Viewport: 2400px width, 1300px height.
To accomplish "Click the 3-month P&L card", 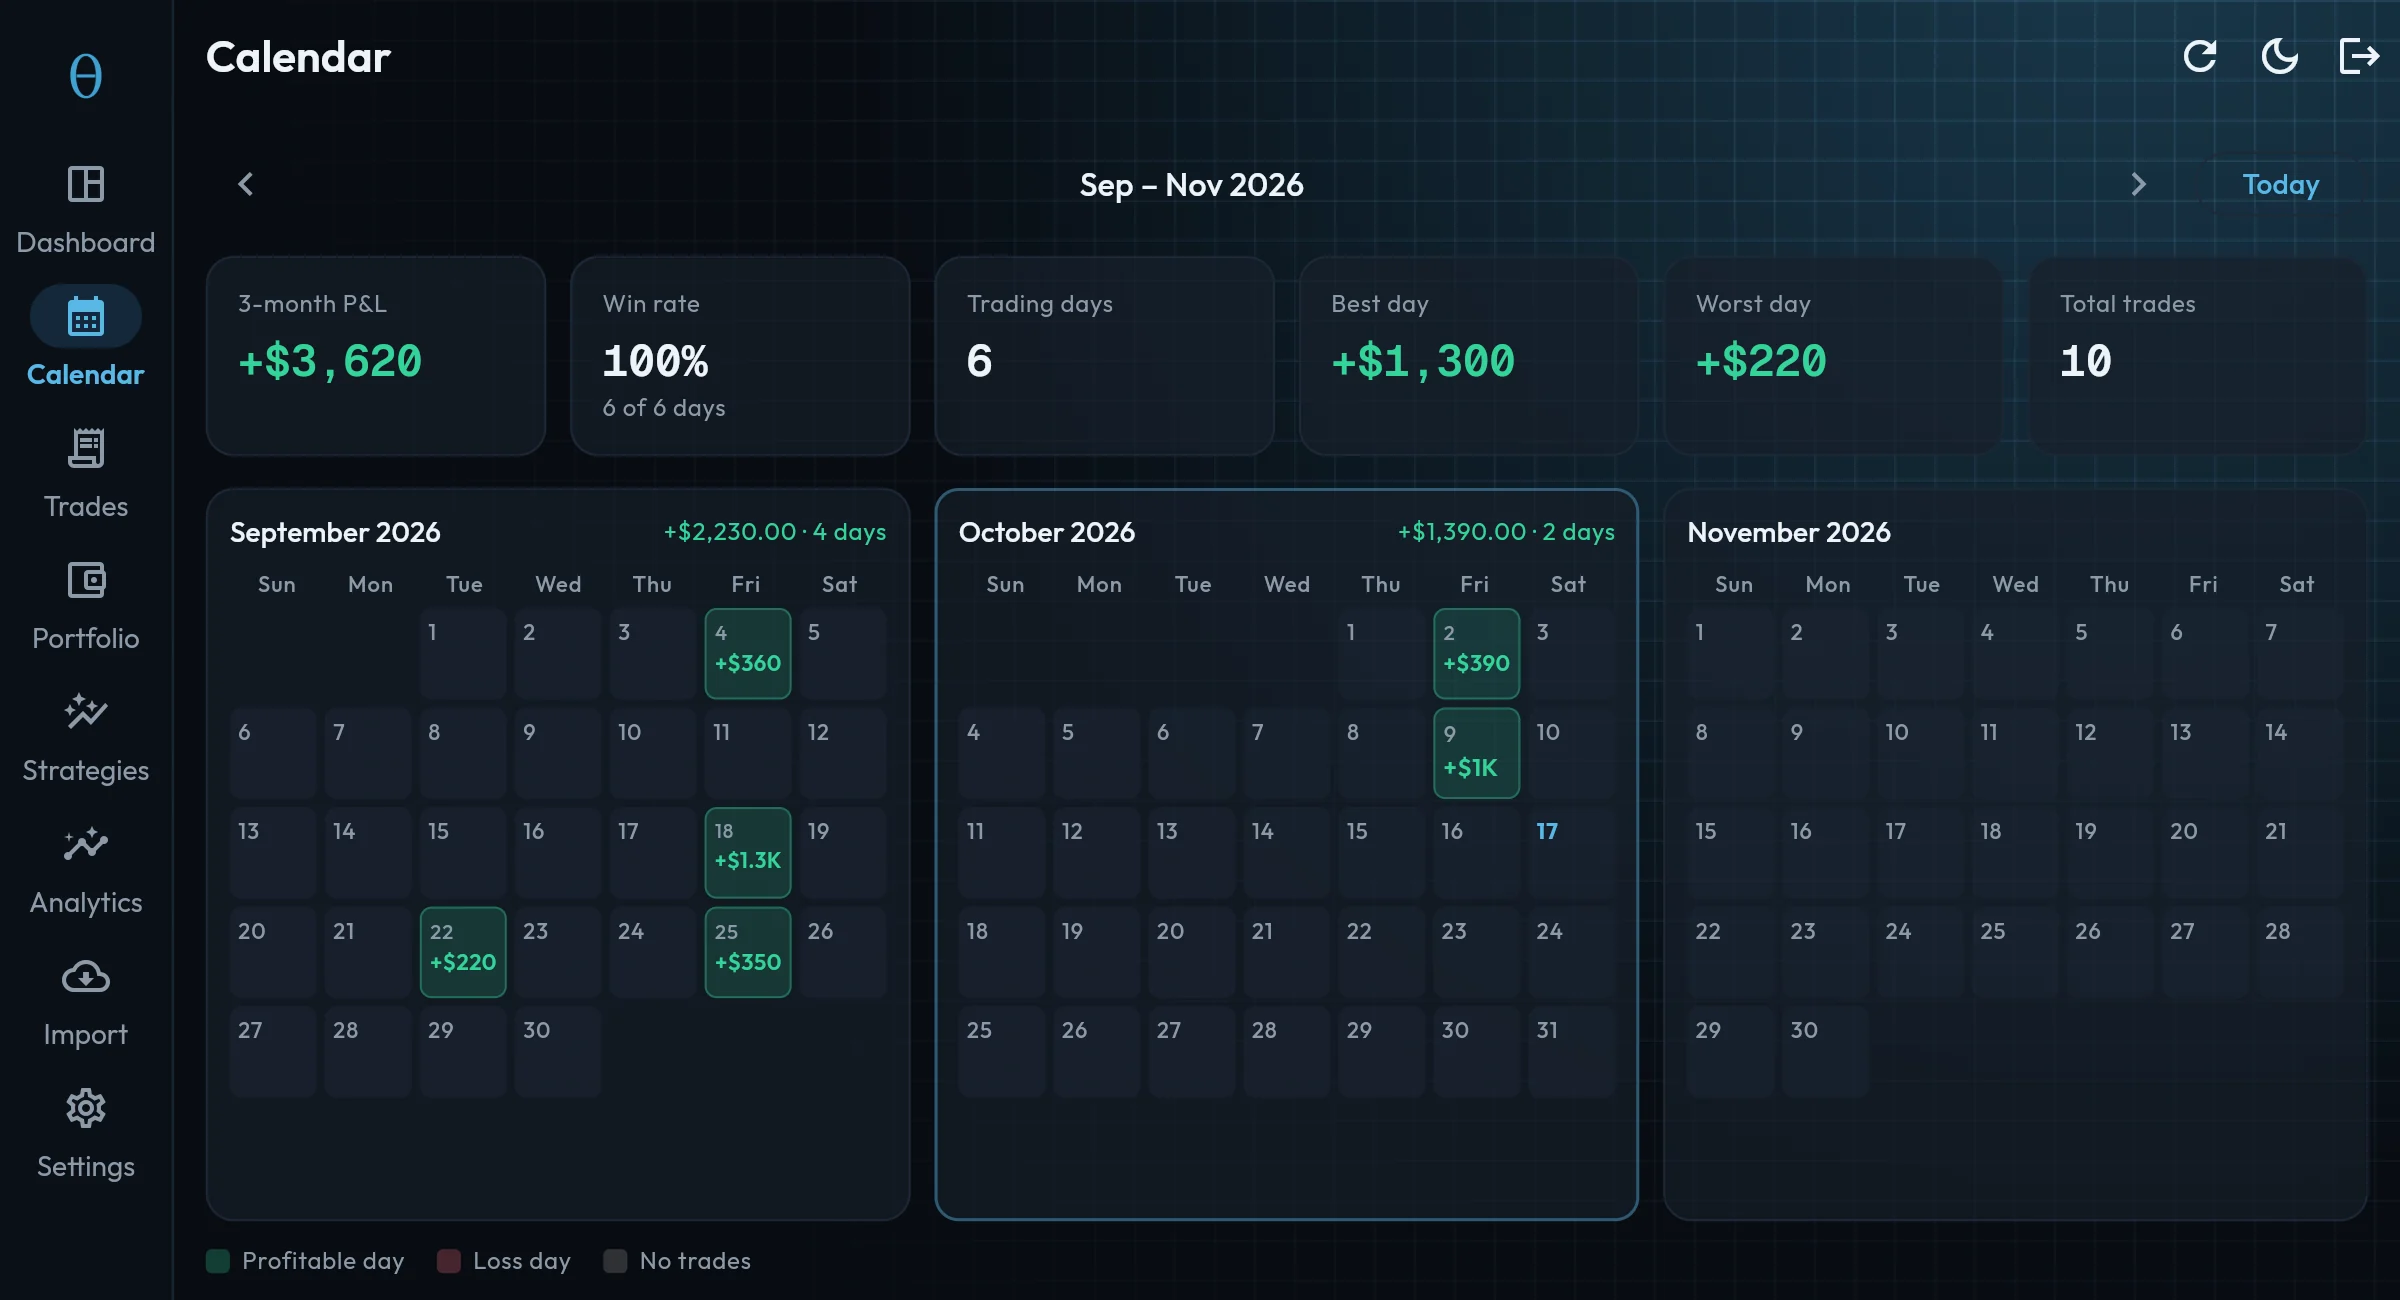I will (376, 356).
